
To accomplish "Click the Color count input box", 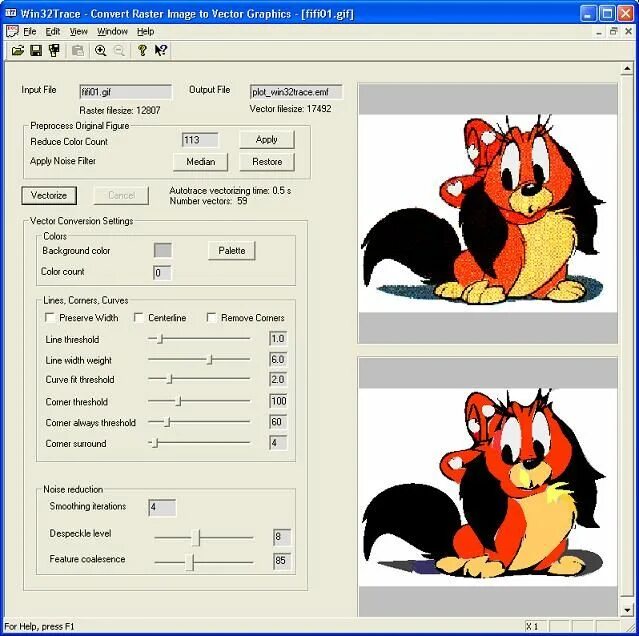I will [x=162, y=273].
